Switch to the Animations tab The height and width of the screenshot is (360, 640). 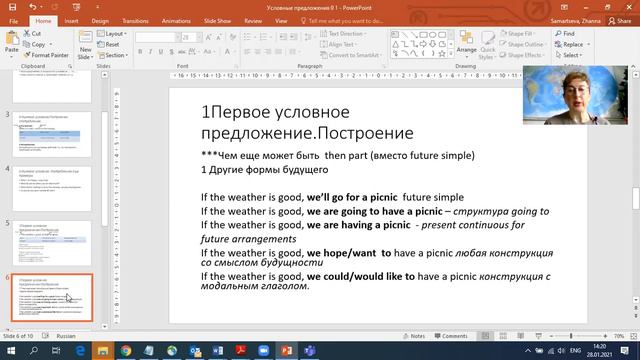click(176, 21)
